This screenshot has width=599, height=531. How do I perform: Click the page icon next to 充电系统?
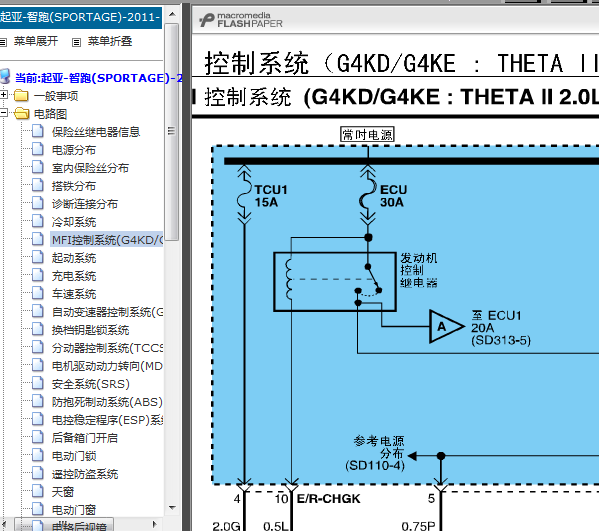(37, 275)
